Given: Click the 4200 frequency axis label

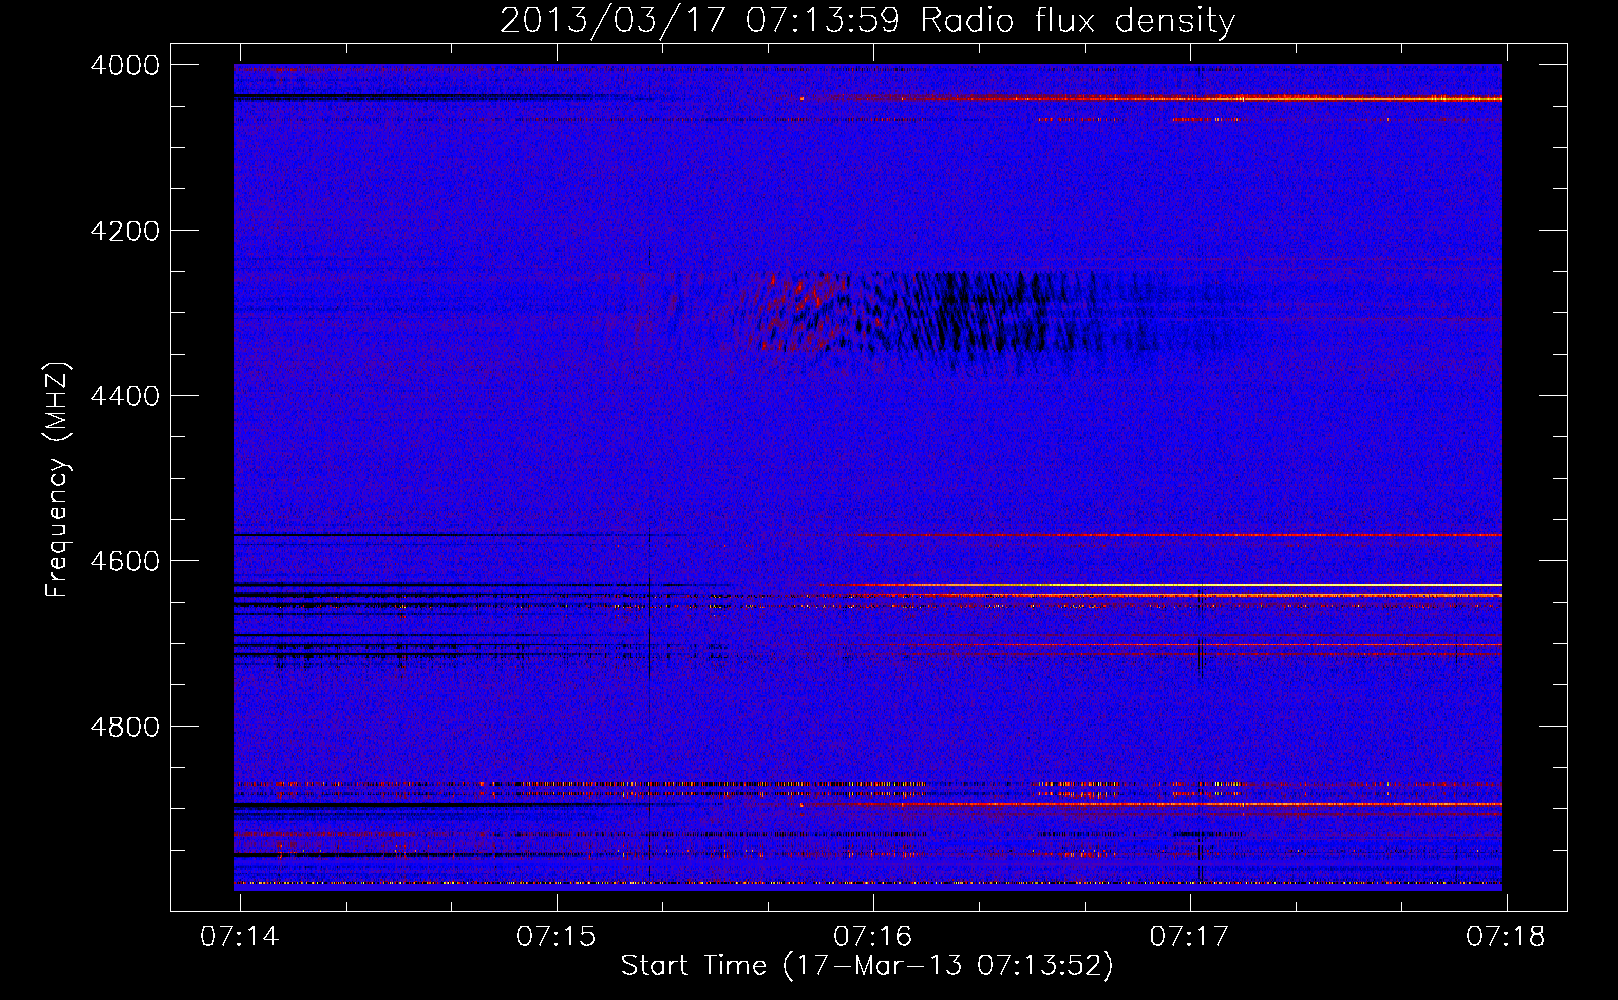Looking at the screenshot, I should pyautogui.click(x=125, y=231).
